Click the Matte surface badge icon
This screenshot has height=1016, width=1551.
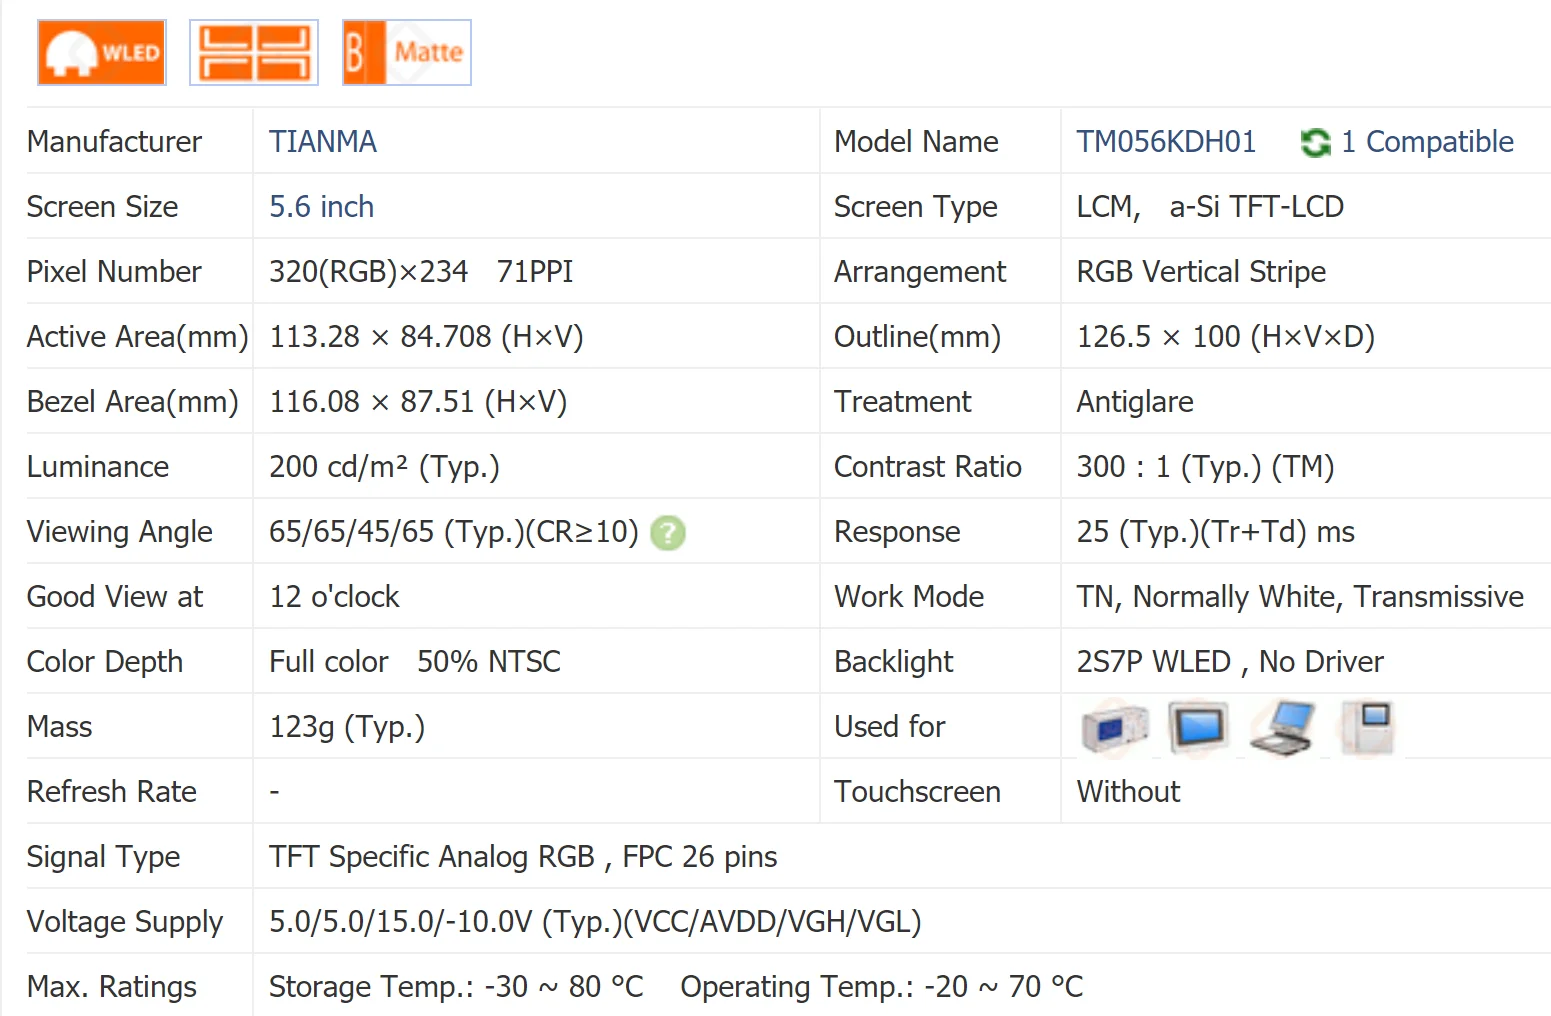click(407, 52)
